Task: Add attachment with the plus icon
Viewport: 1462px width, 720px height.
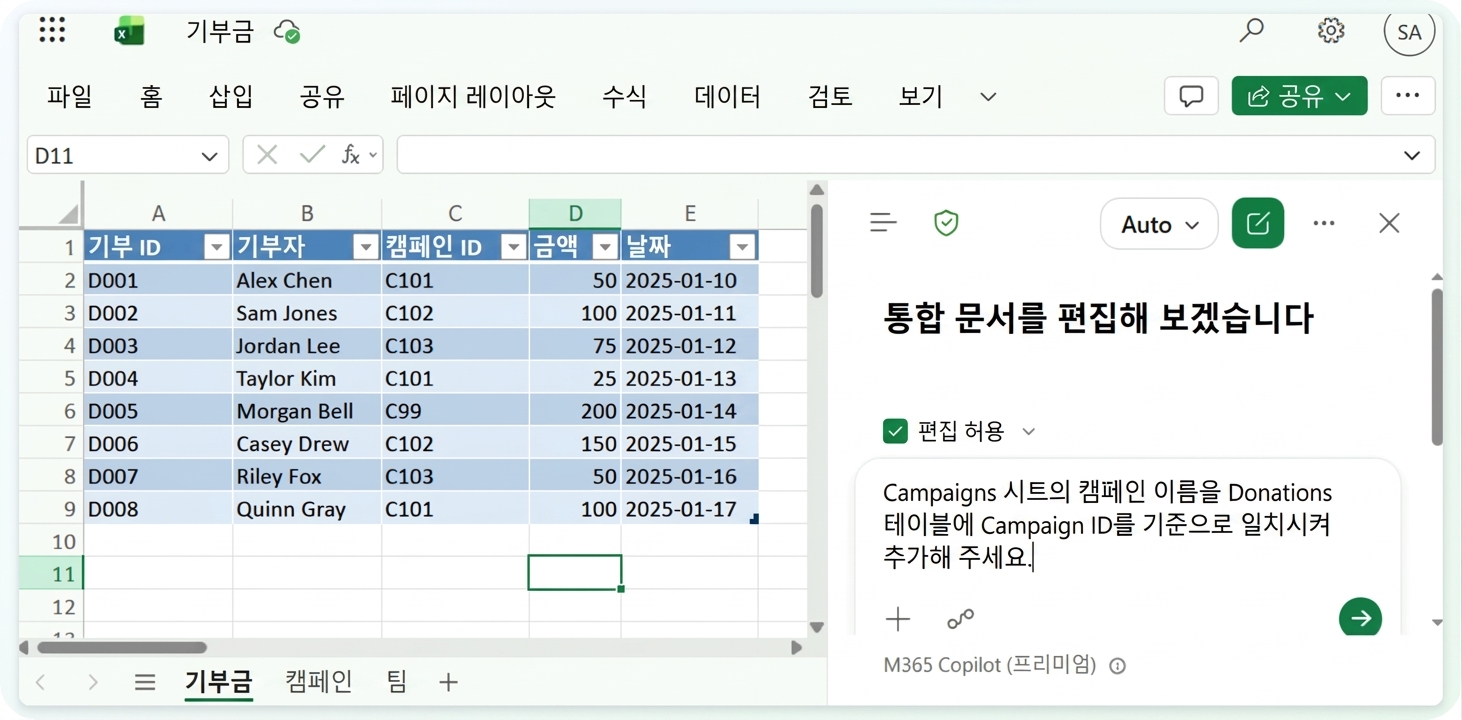Action: pyautogui.click(x=898, y=619)
